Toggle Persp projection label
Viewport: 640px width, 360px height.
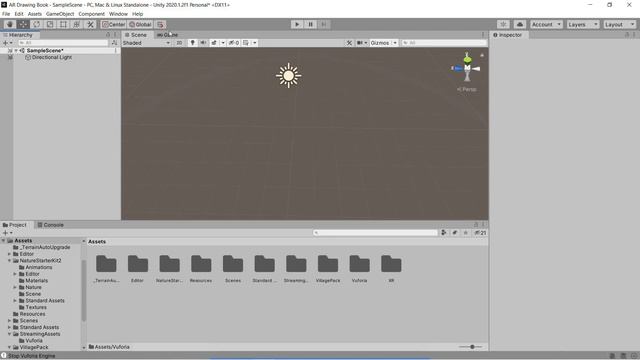[467, 89]
